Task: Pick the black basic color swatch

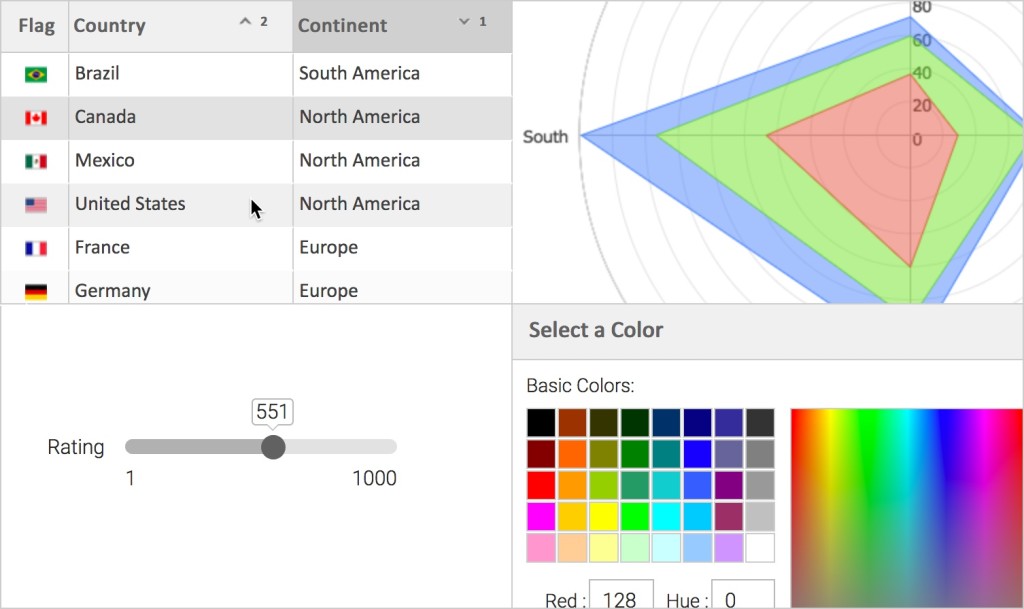Action: (x=541, y=423)
